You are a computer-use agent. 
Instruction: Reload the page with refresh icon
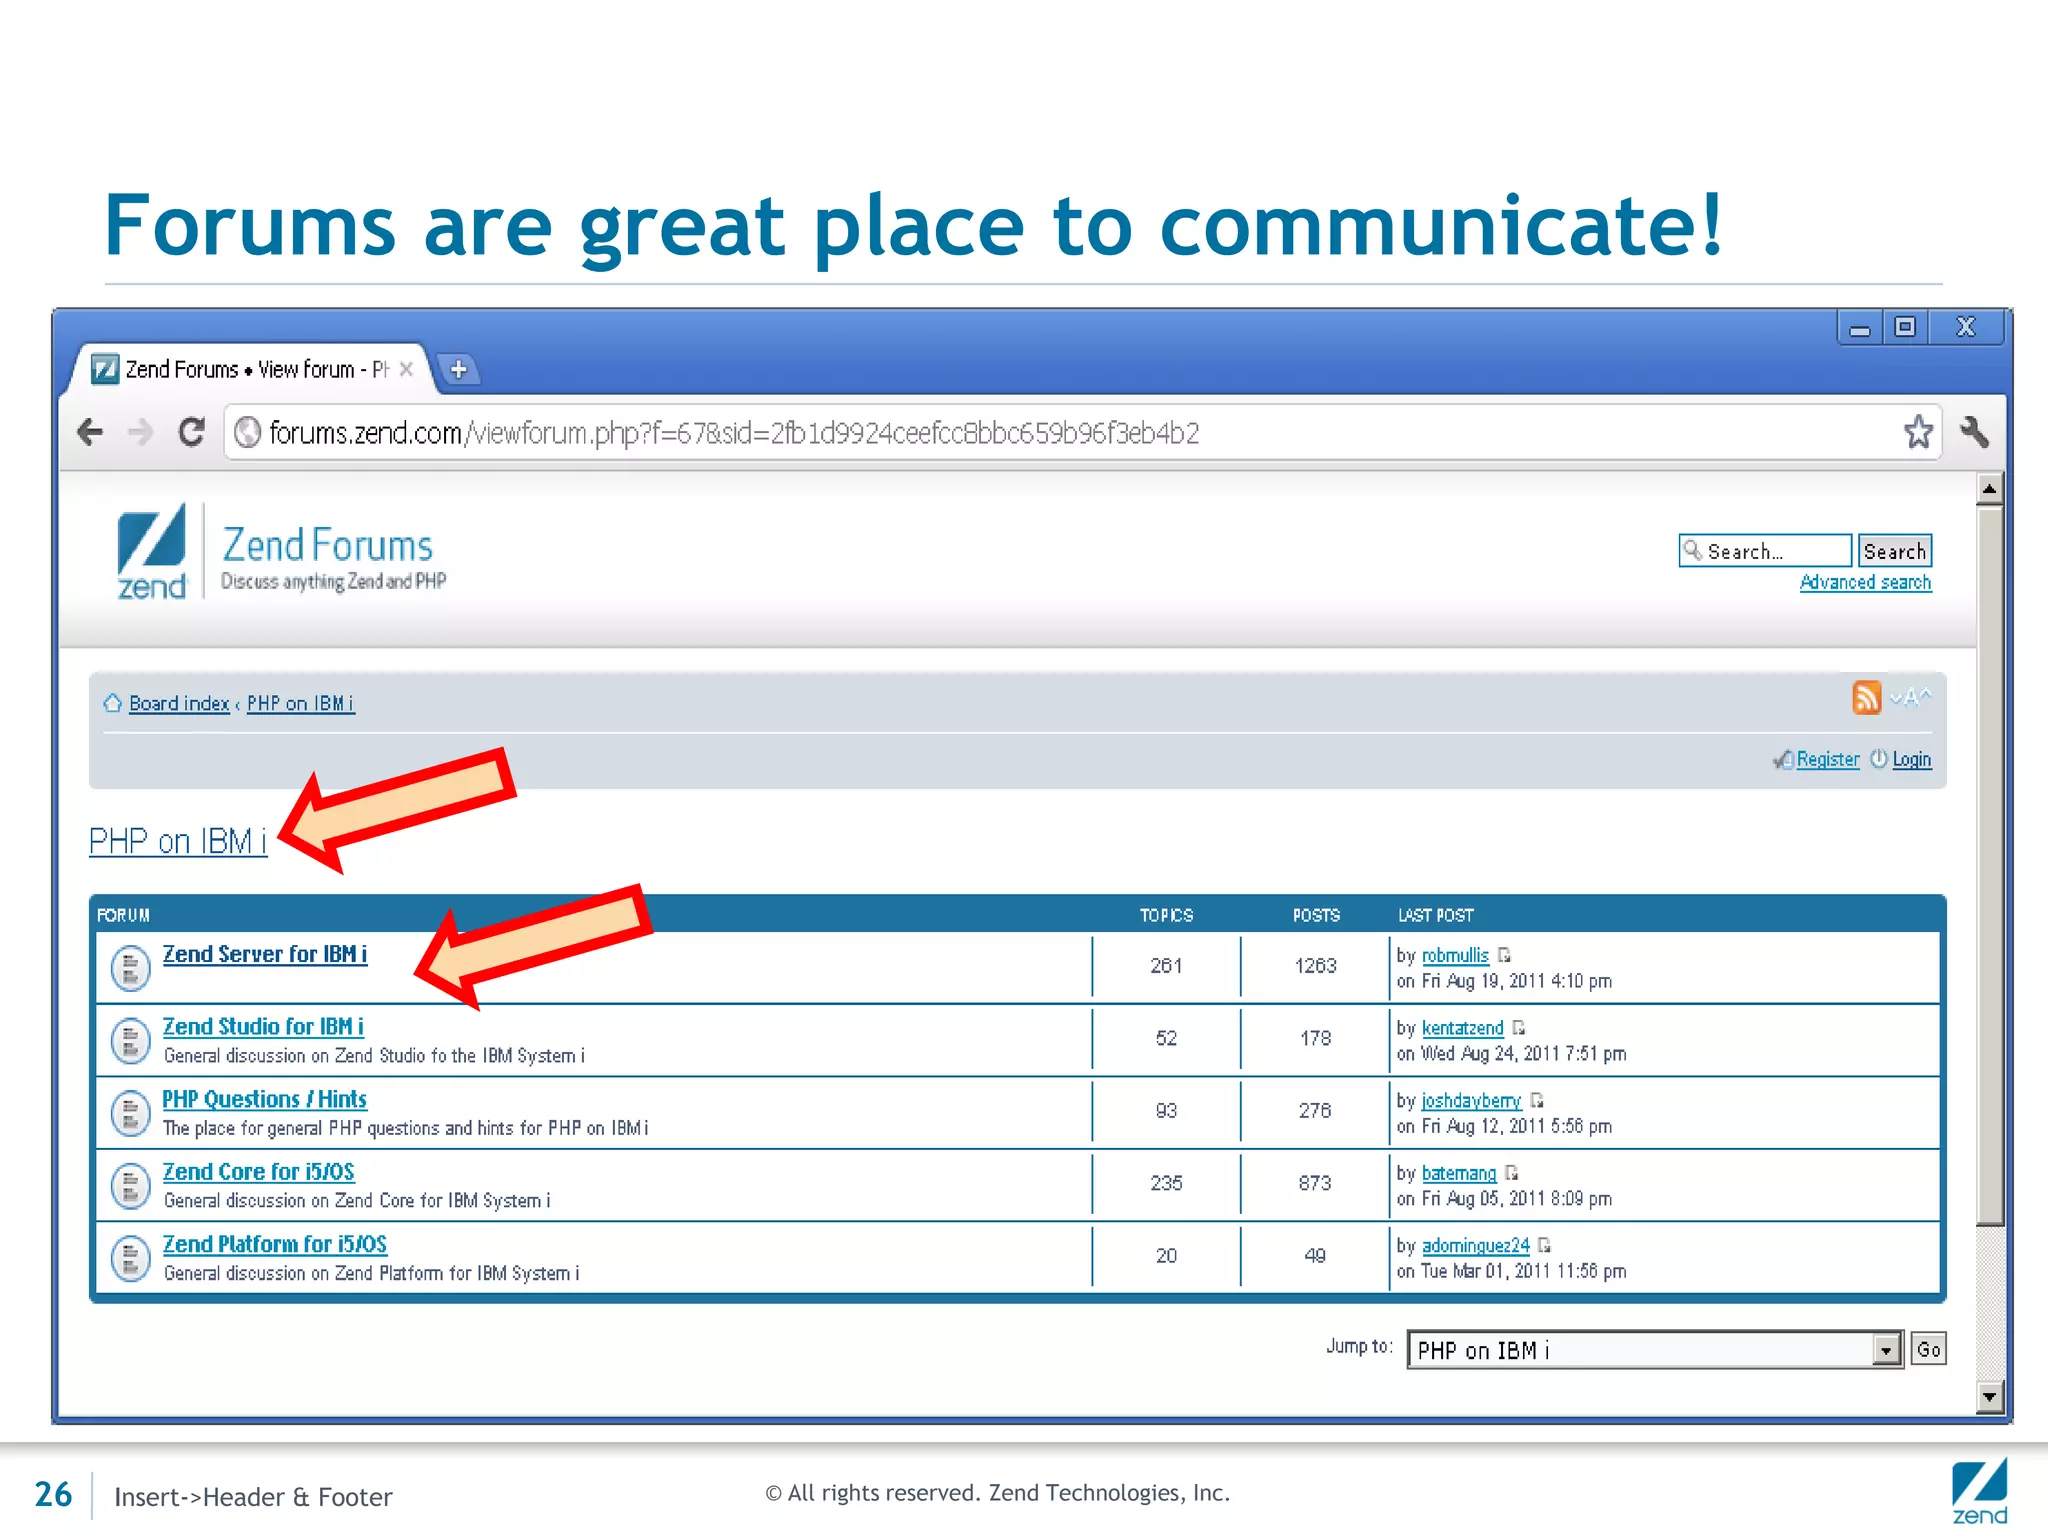191,432
